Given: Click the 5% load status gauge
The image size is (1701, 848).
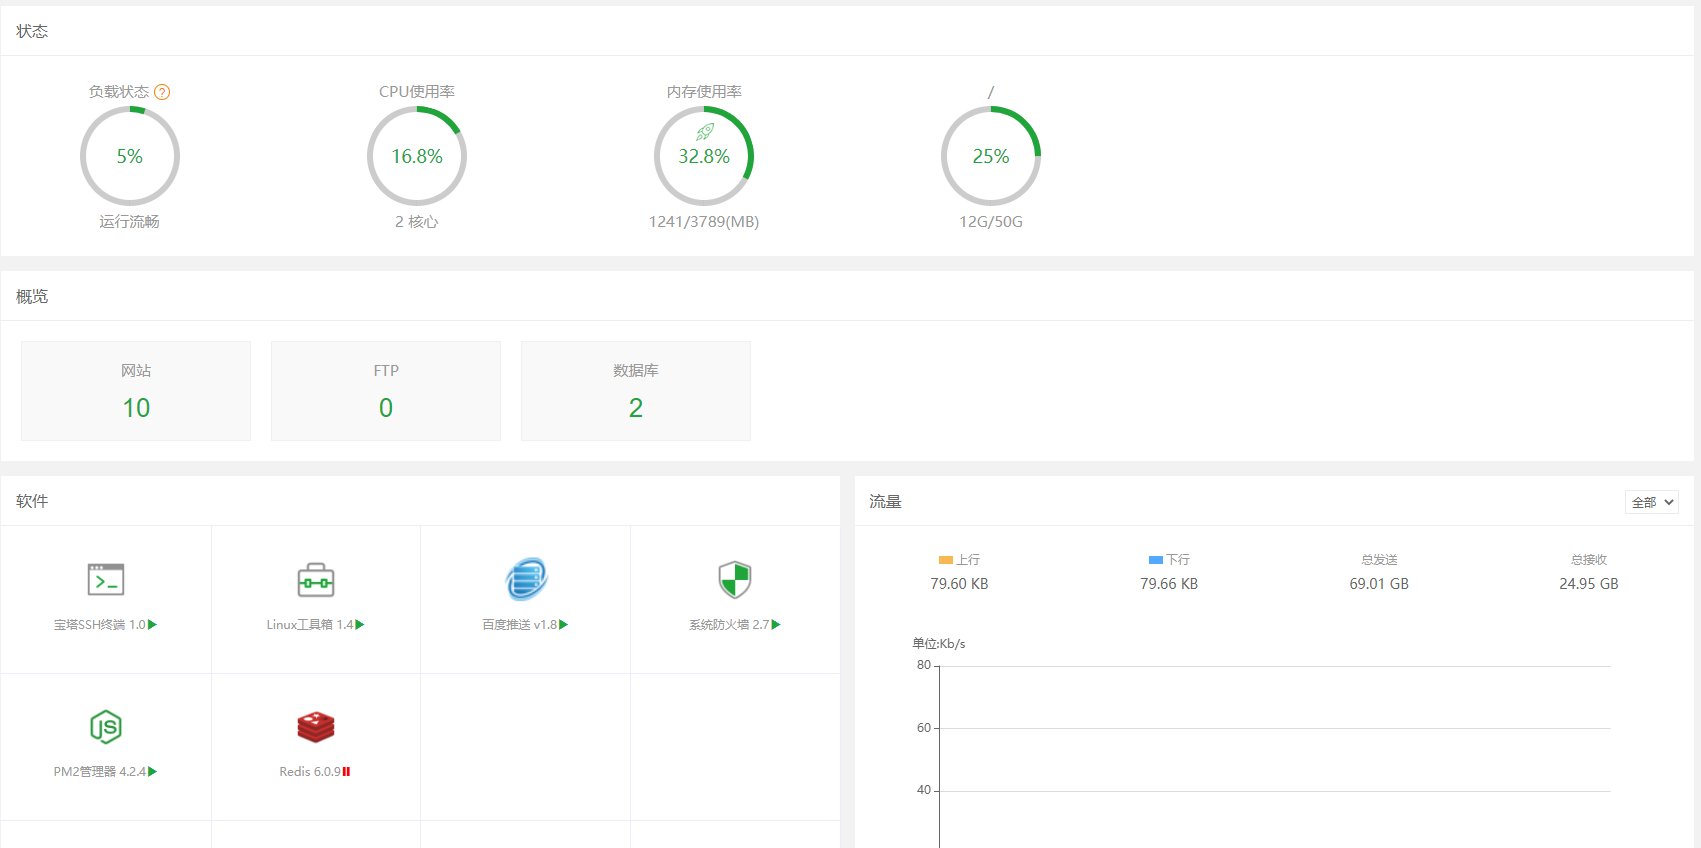Looking at the screenshot, I should coord(130,156).
